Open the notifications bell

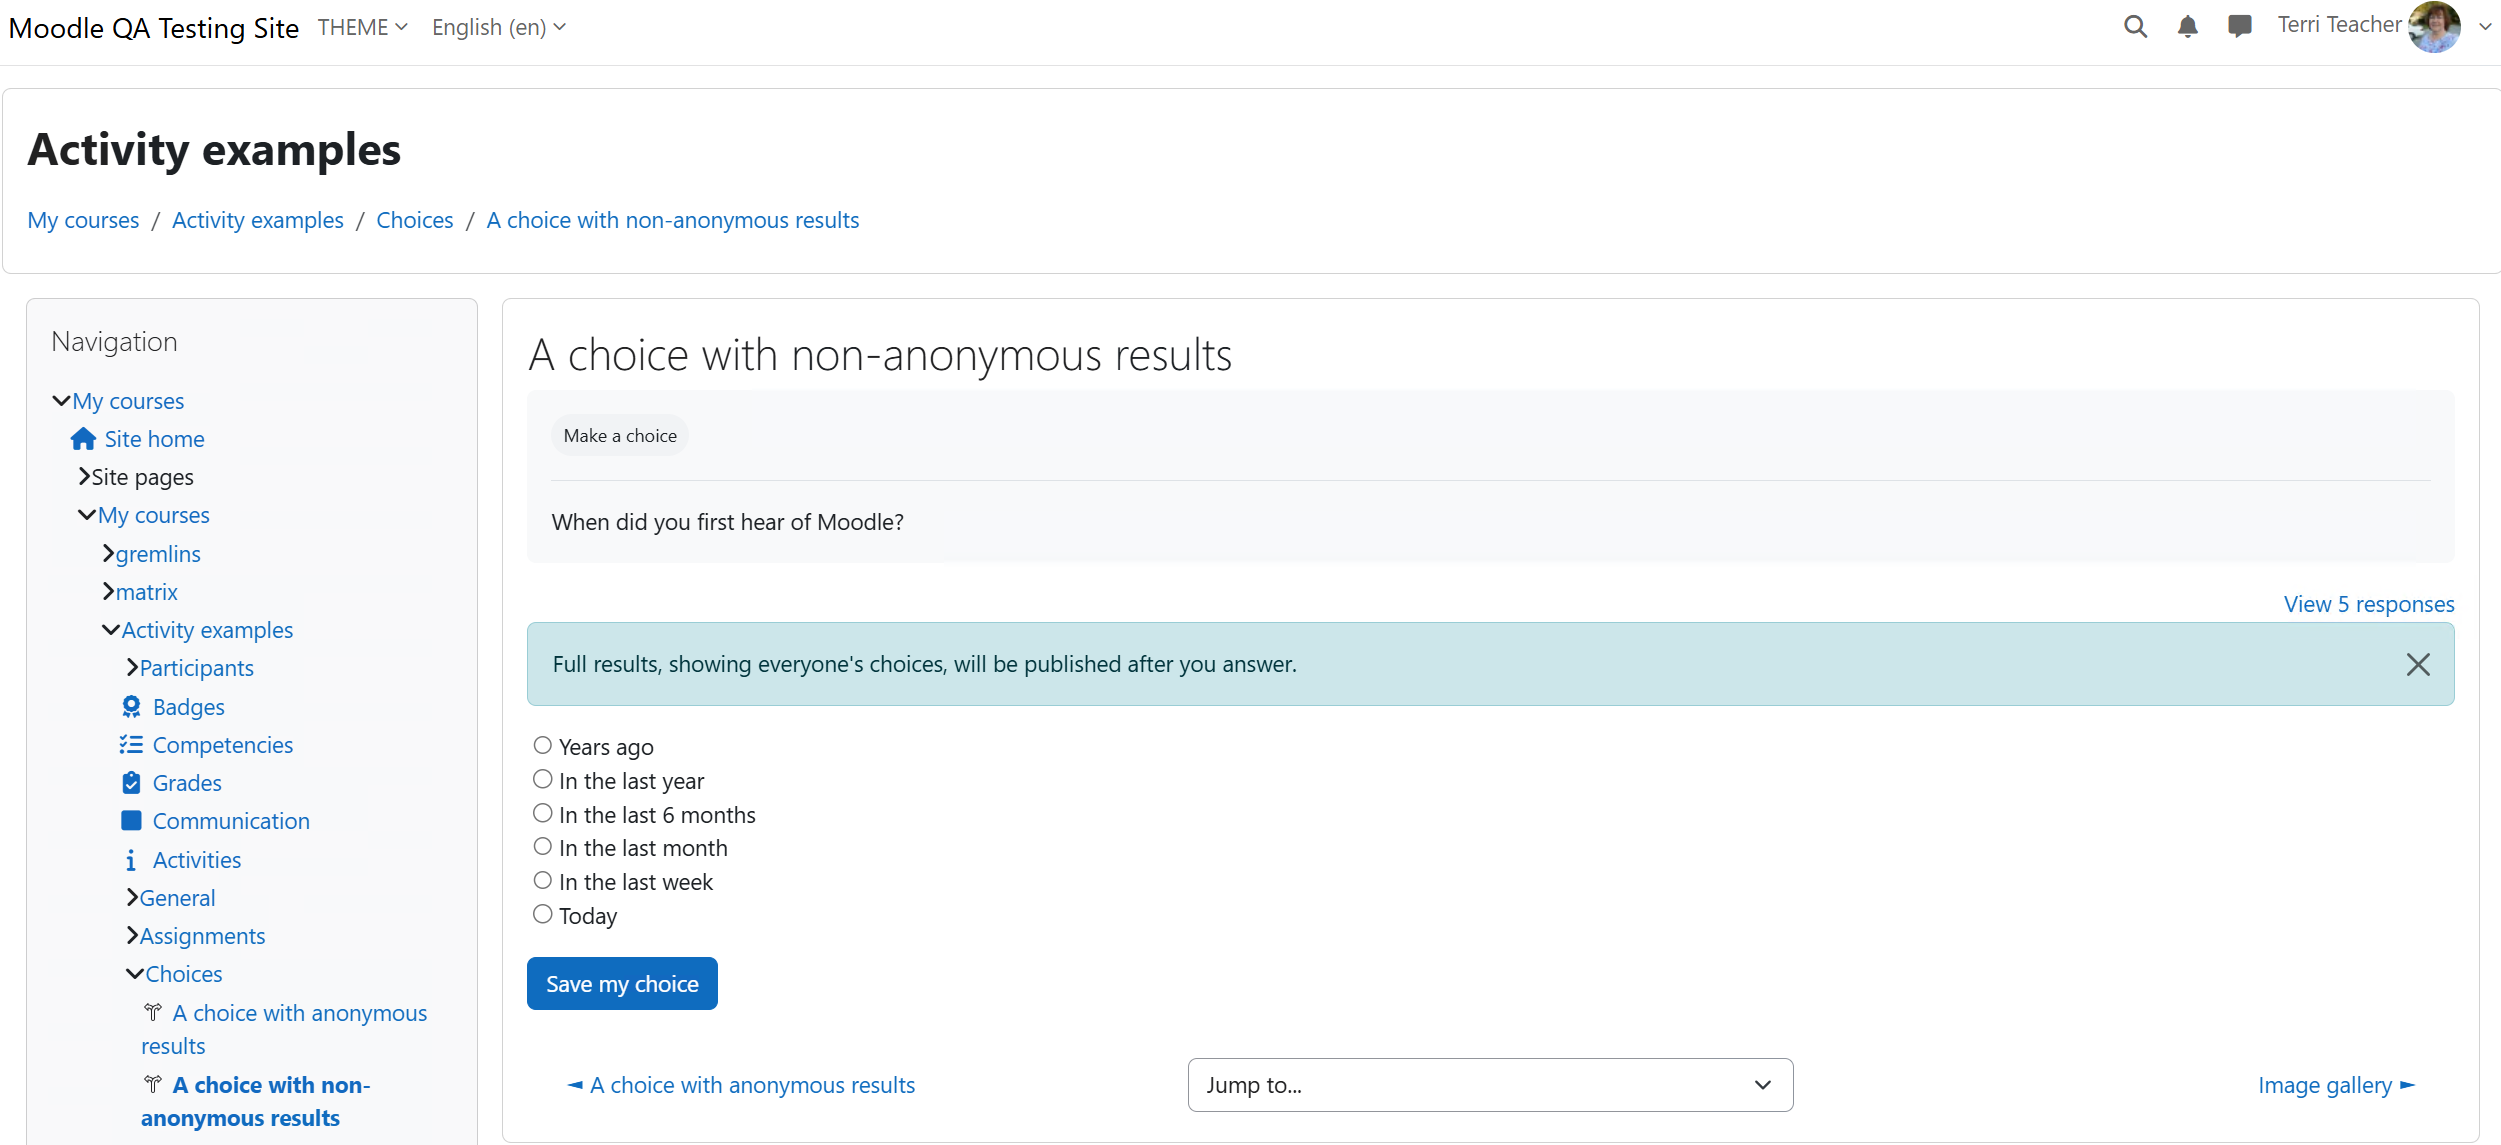click(x=2187, y=27)
